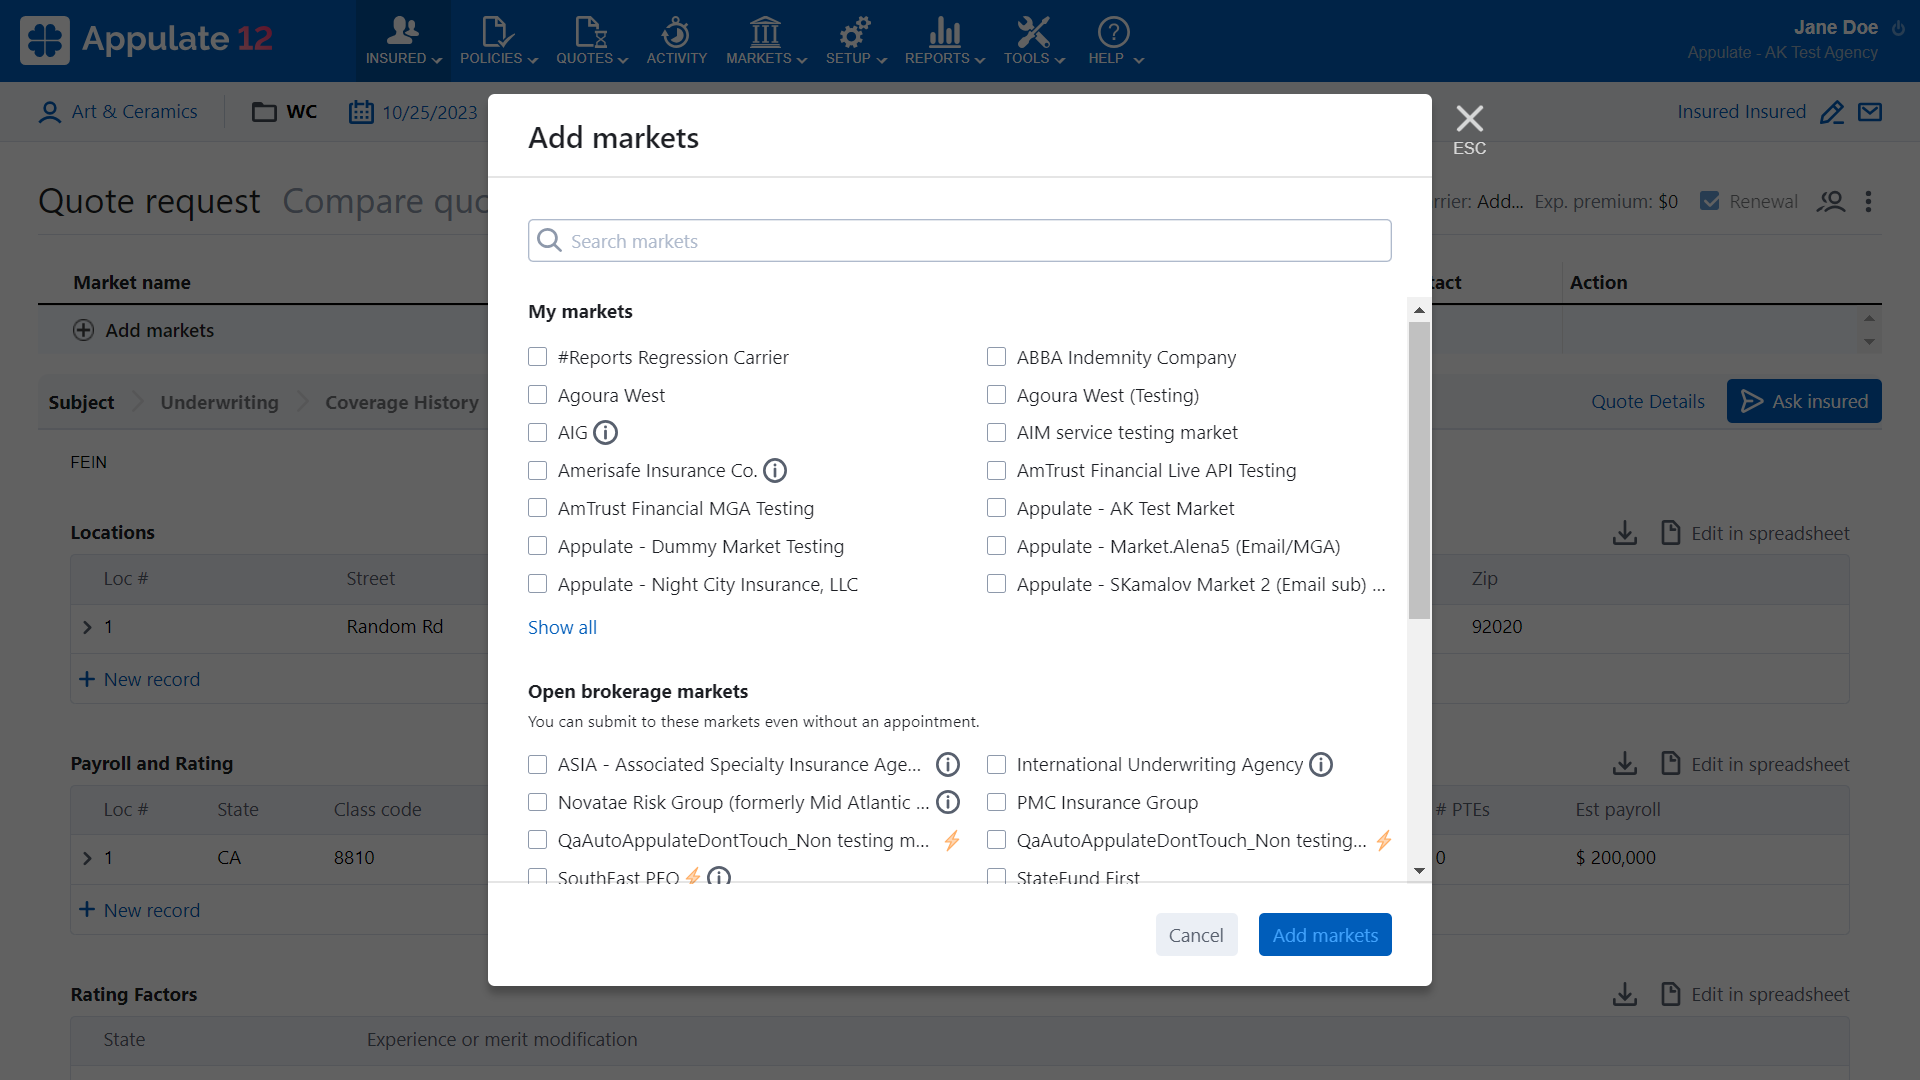Screen dimensions: 1920x1080
Task: Click the search magnifier icon in dialog
Action: (549, 241)
